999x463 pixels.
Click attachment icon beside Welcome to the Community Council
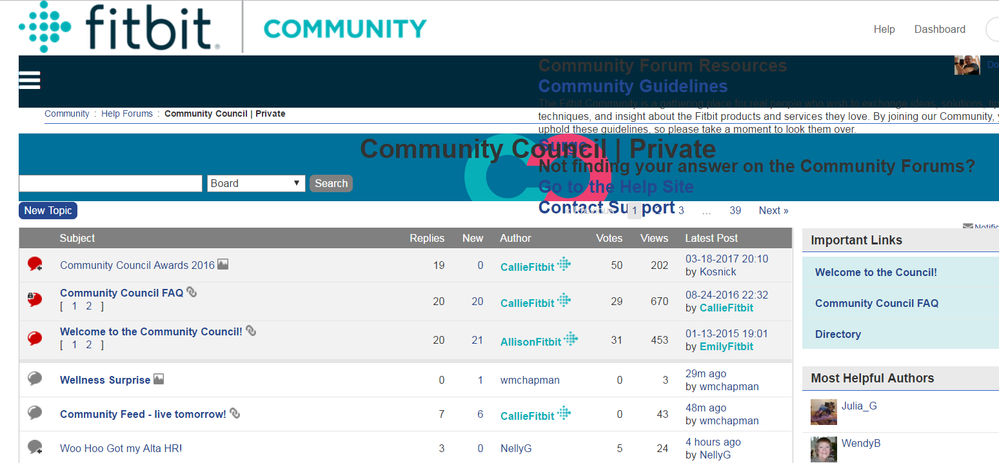(x=251, y=331)
